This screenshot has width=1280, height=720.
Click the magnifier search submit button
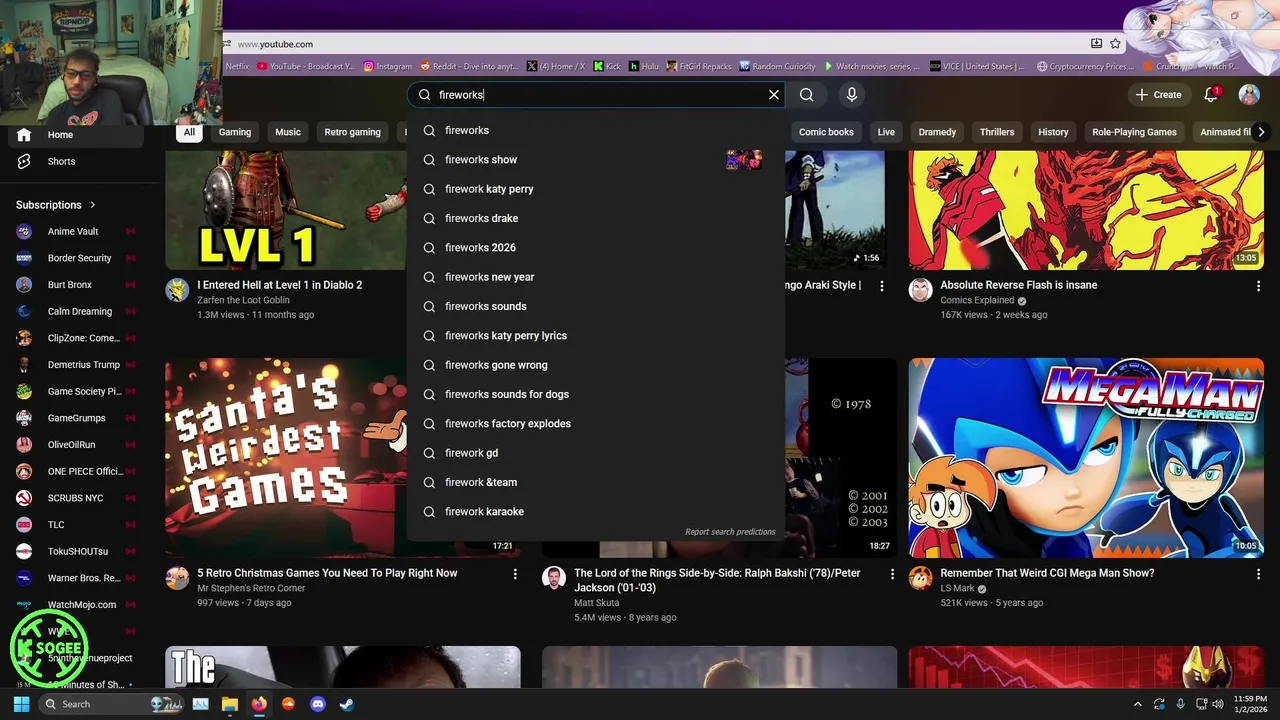tap(807, 95)
